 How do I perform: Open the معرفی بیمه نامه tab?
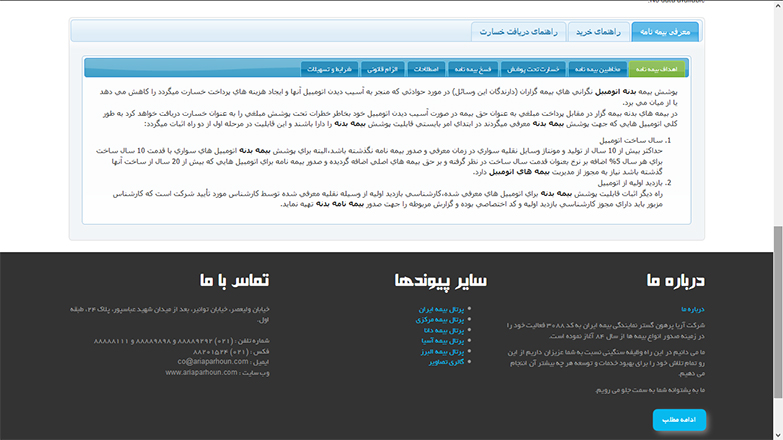(665, 32)
